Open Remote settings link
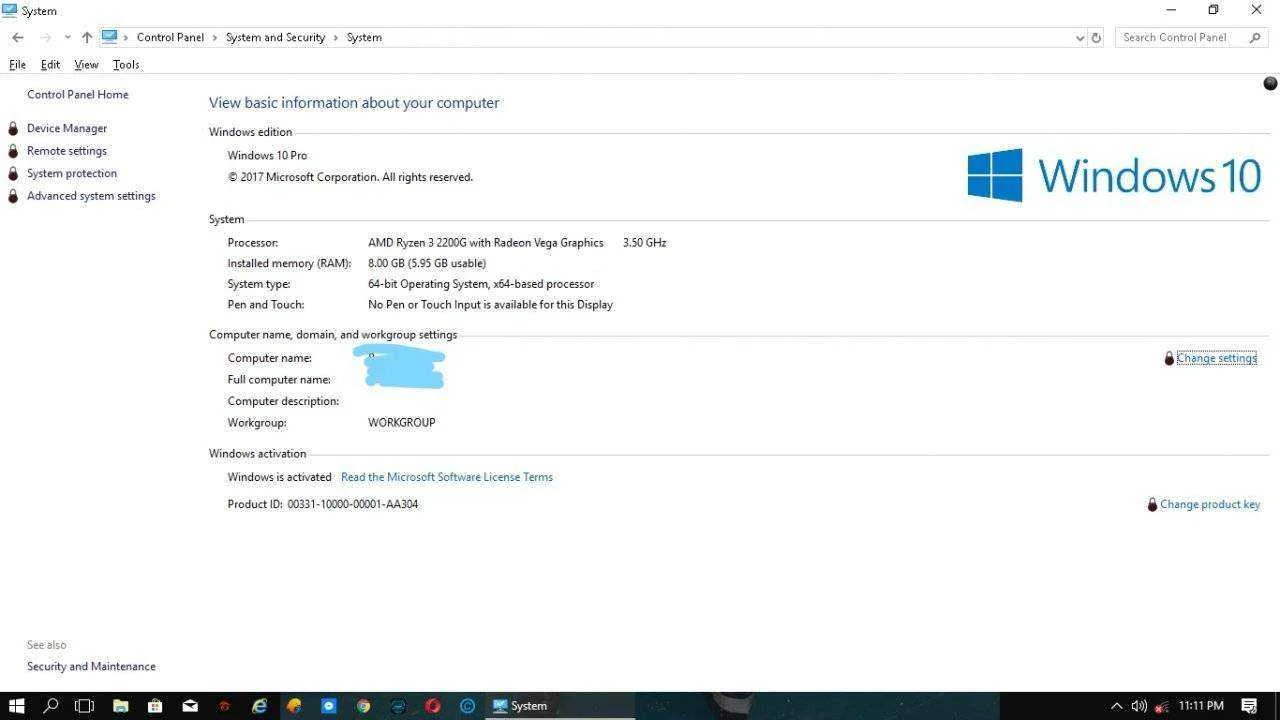This screenshot has width=1280, height=720. coord(67,151)
